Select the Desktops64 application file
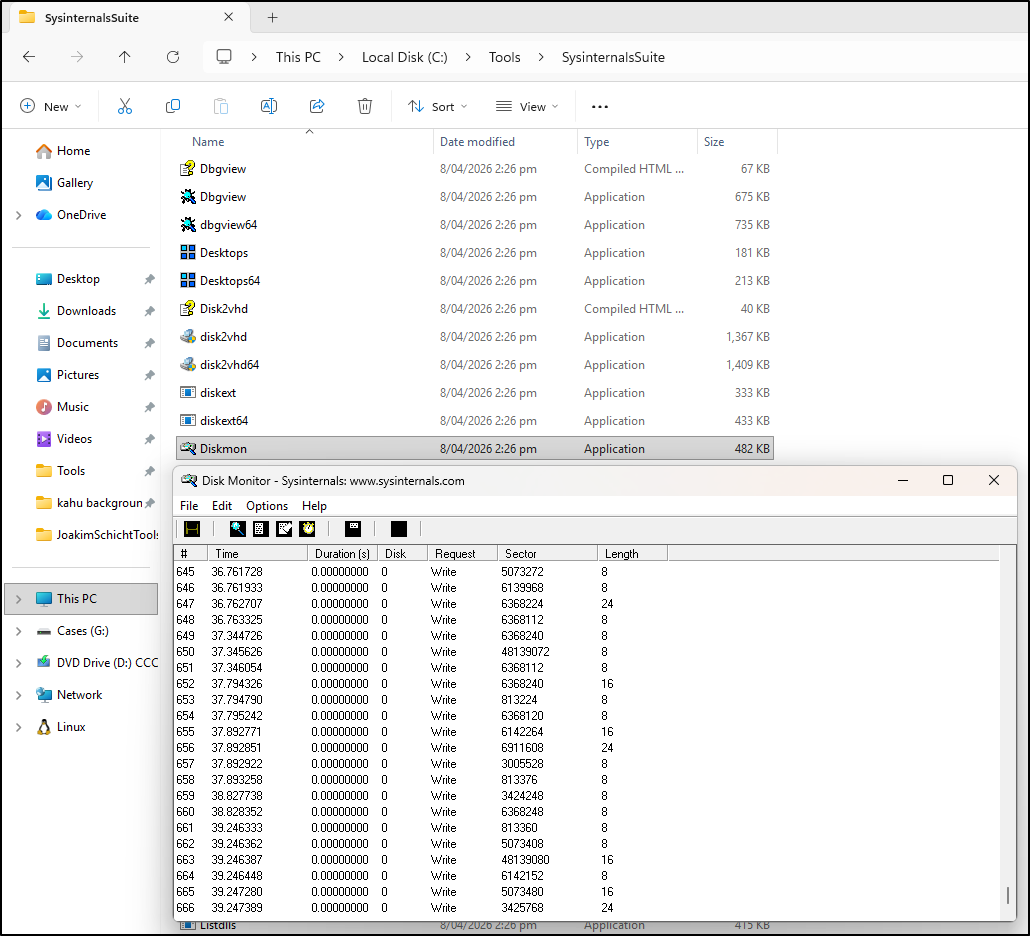1030x936 pixels. 475,280
